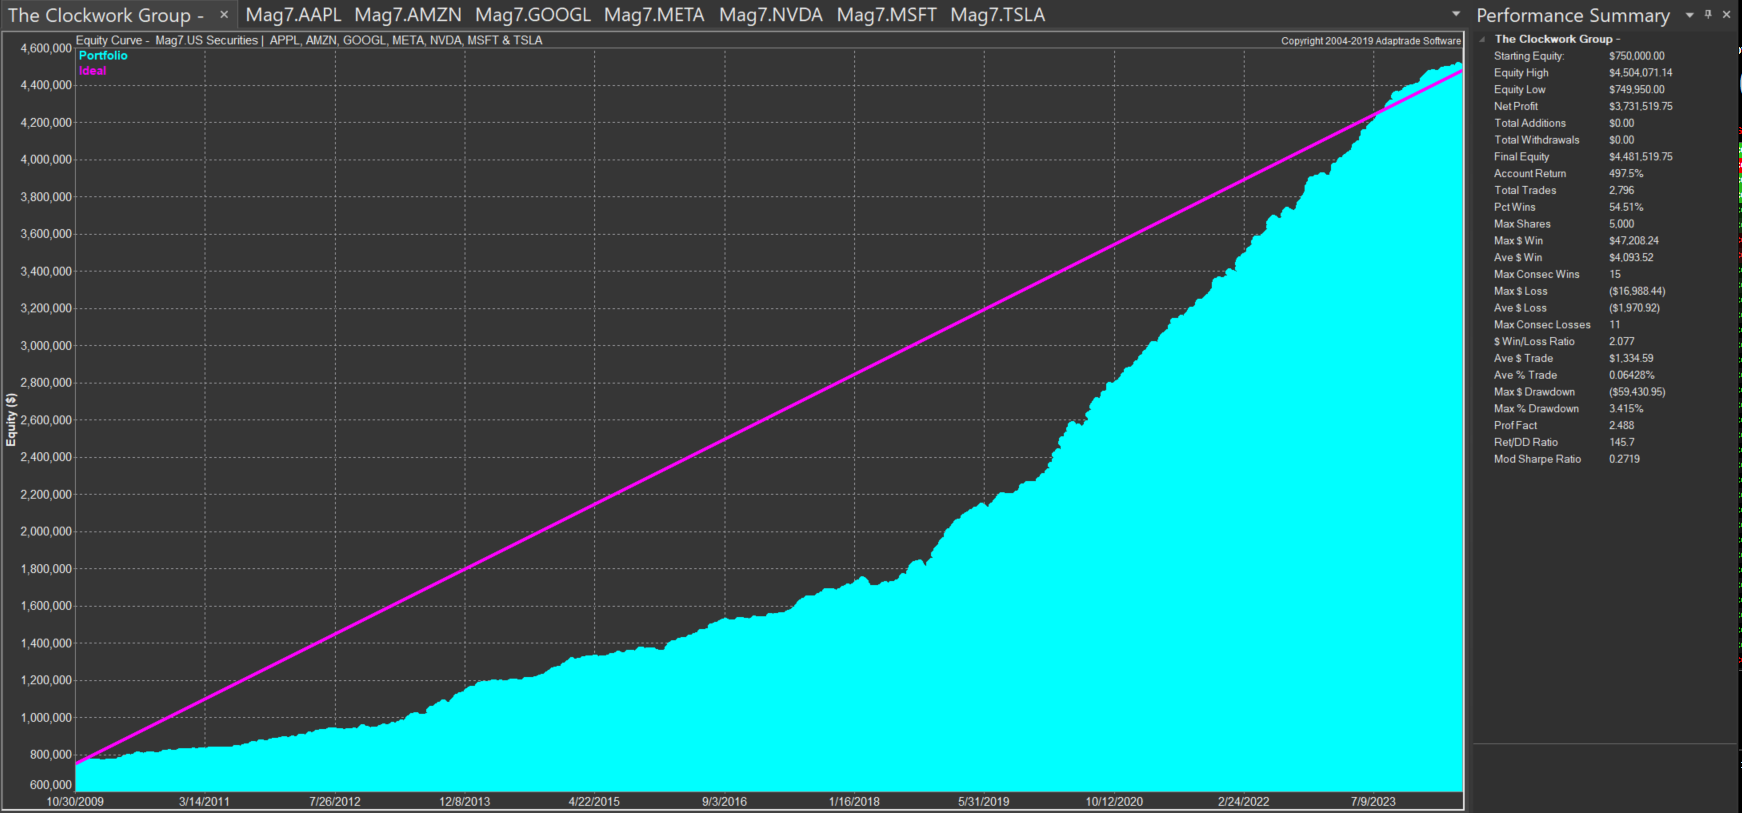Click the cyan Portfolio legend label
Image resolution: width=1742 pixels, height=813 pixels.
click(103, 56)
